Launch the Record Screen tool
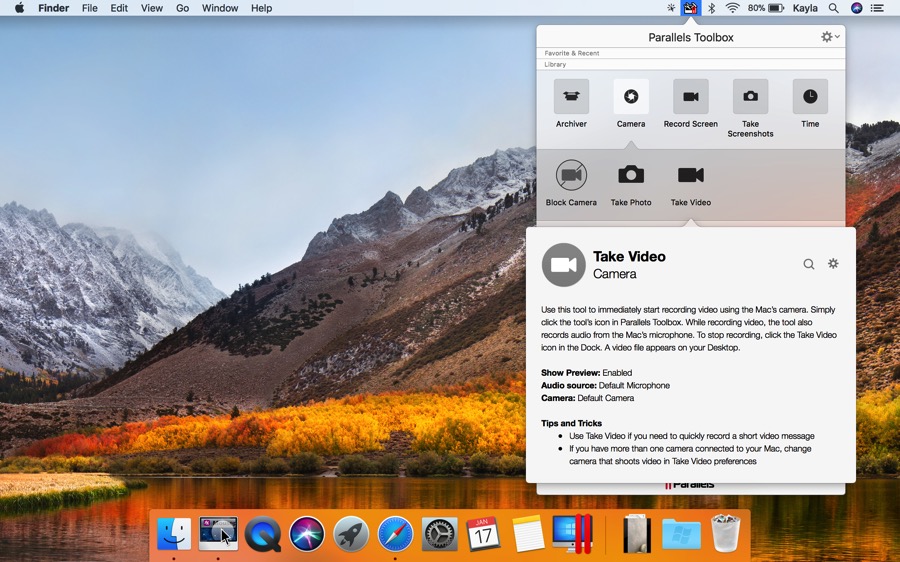This screenshot has width=900, height=562. click(x=690, y=97)
